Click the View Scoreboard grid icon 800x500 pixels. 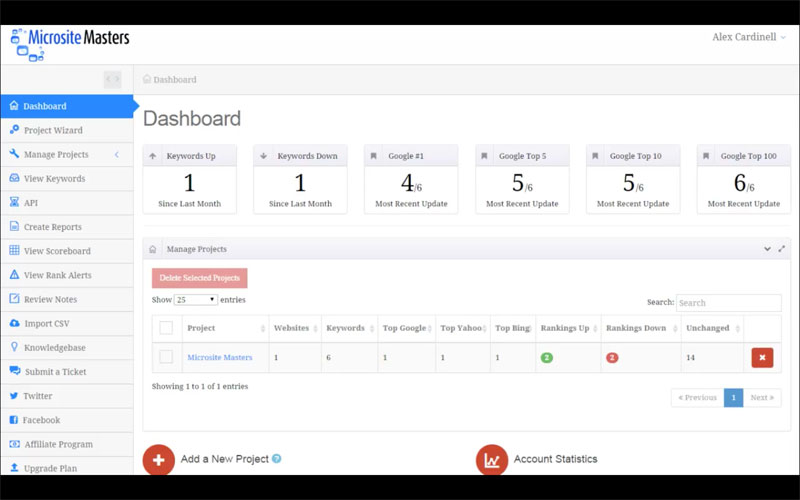point(14,250)
